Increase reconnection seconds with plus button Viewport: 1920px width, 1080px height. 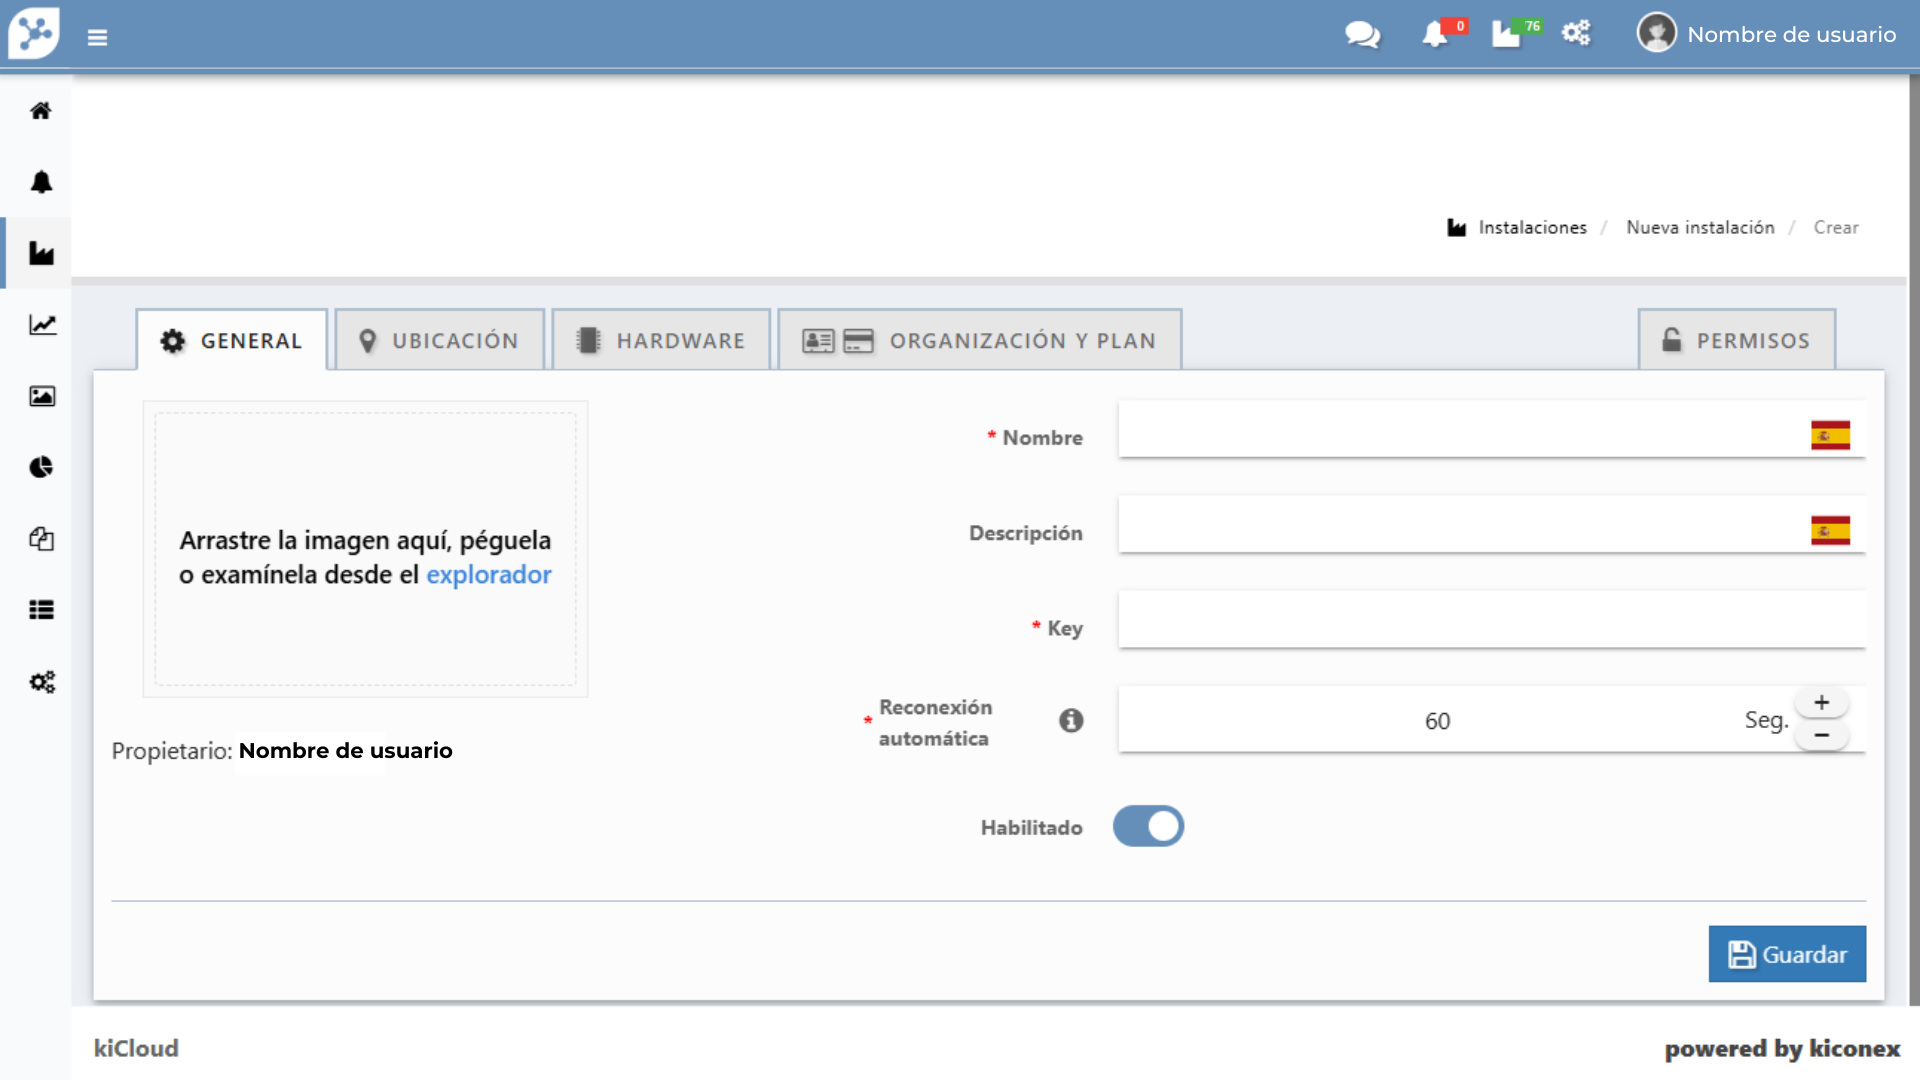[1822, 703]
